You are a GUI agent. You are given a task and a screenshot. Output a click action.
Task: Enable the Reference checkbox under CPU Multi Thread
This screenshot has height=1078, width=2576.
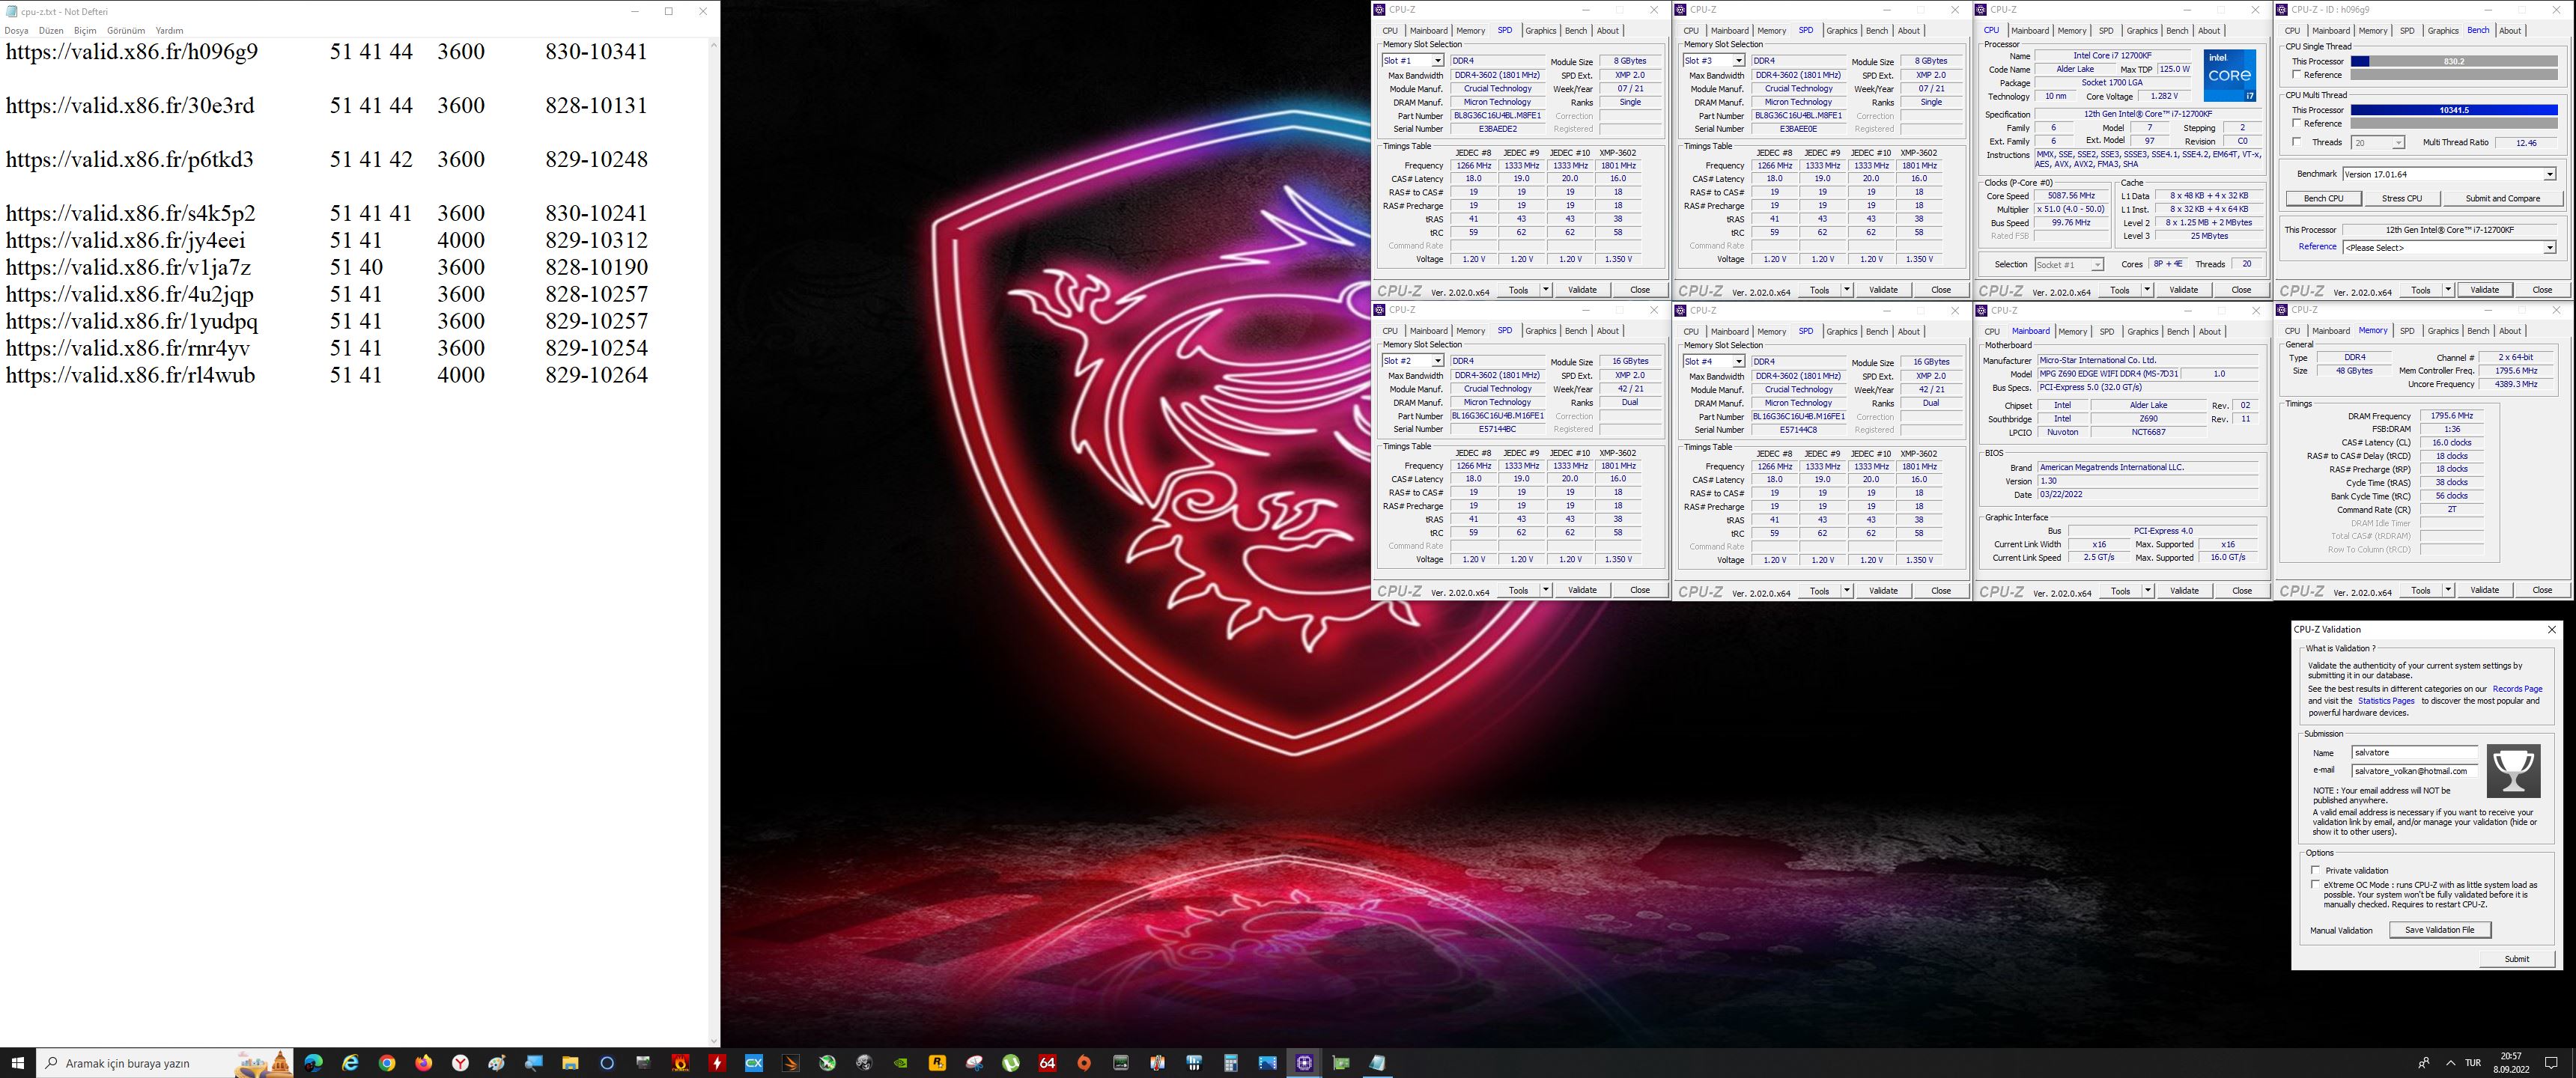(x=2297, y=123)
